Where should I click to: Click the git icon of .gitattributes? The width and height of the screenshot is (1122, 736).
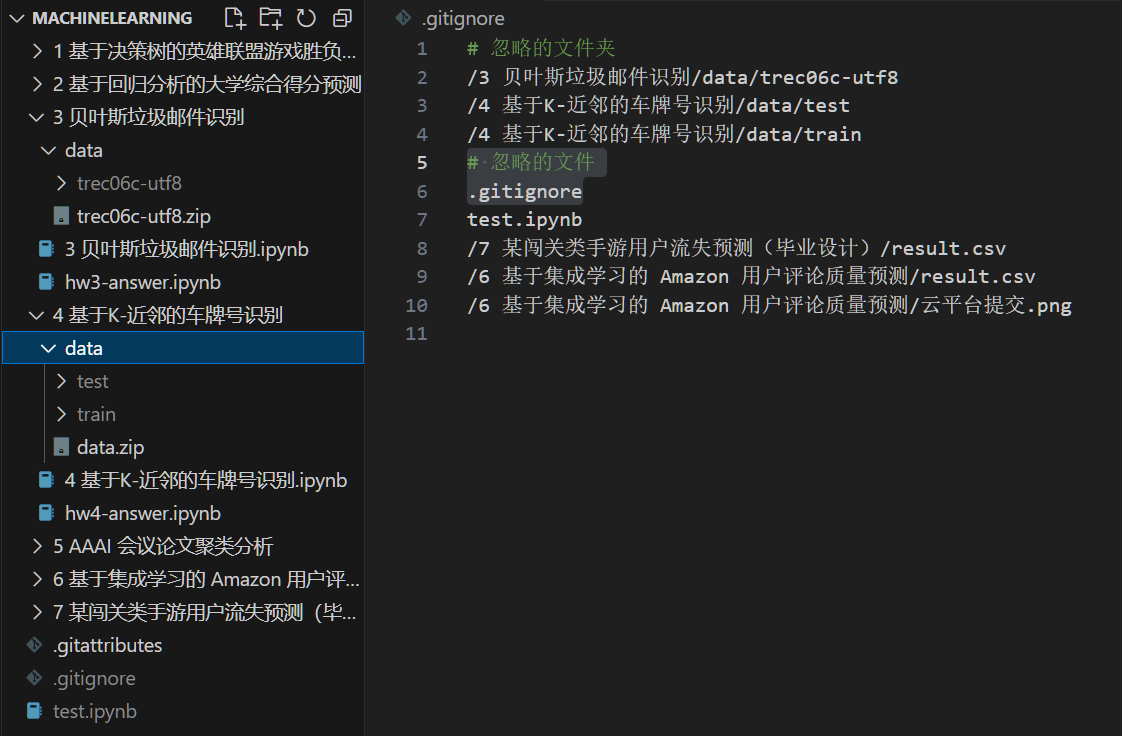tap(34, 645)
